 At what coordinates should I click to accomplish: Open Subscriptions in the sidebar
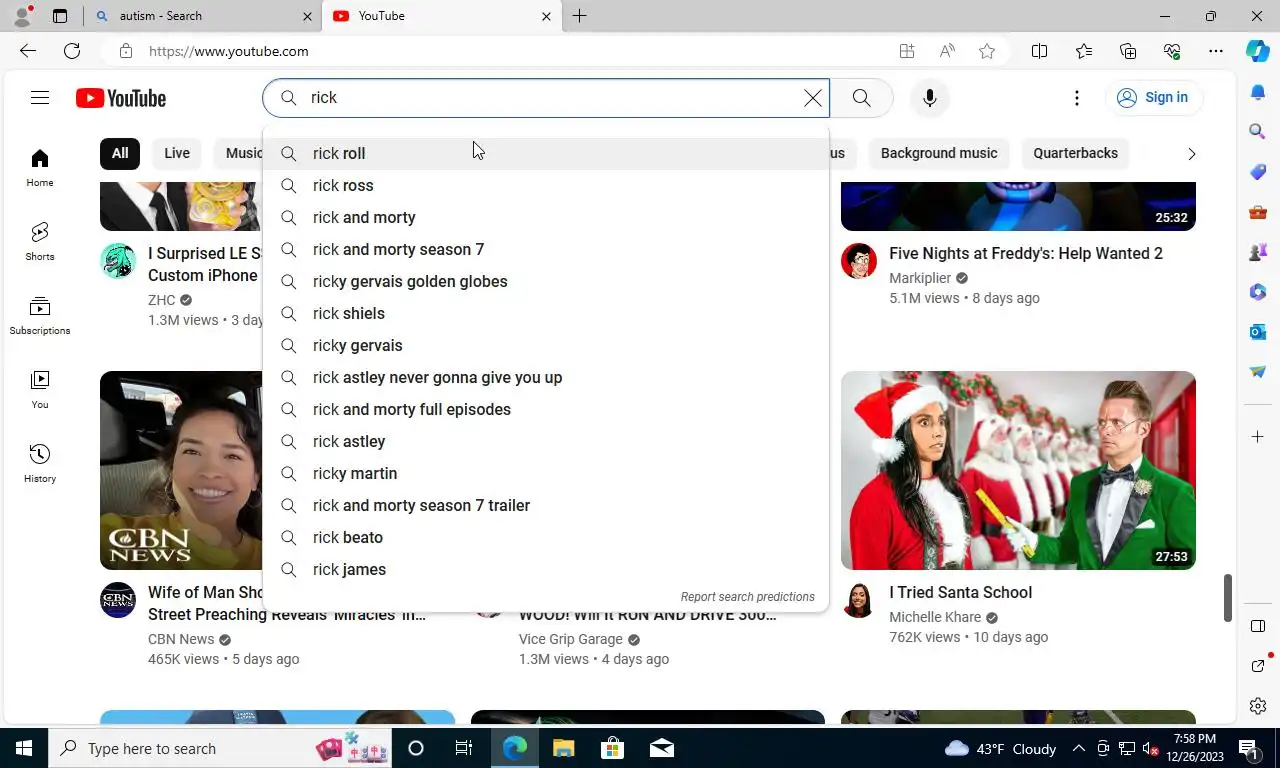(x=40, y=316)
